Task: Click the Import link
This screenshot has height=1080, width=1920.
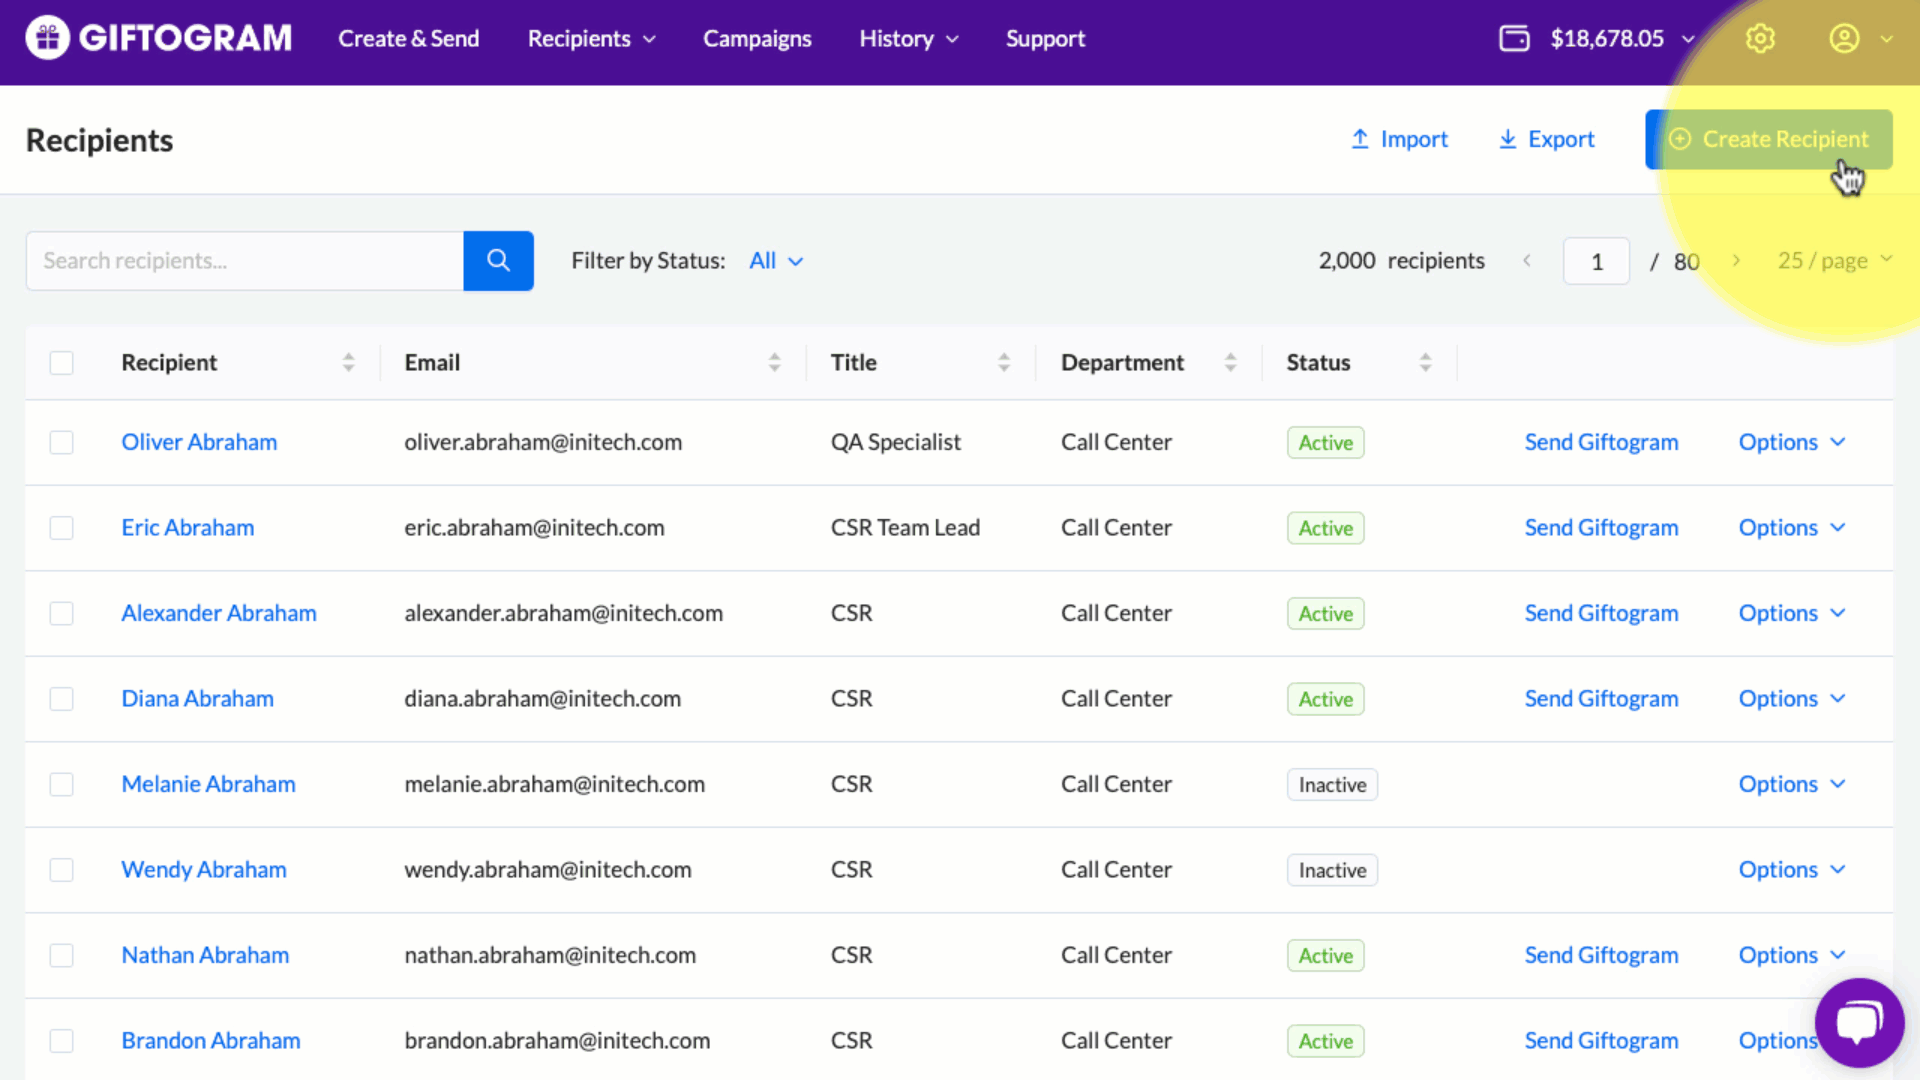Action: pyautogui.click(x=1399, y=139)
